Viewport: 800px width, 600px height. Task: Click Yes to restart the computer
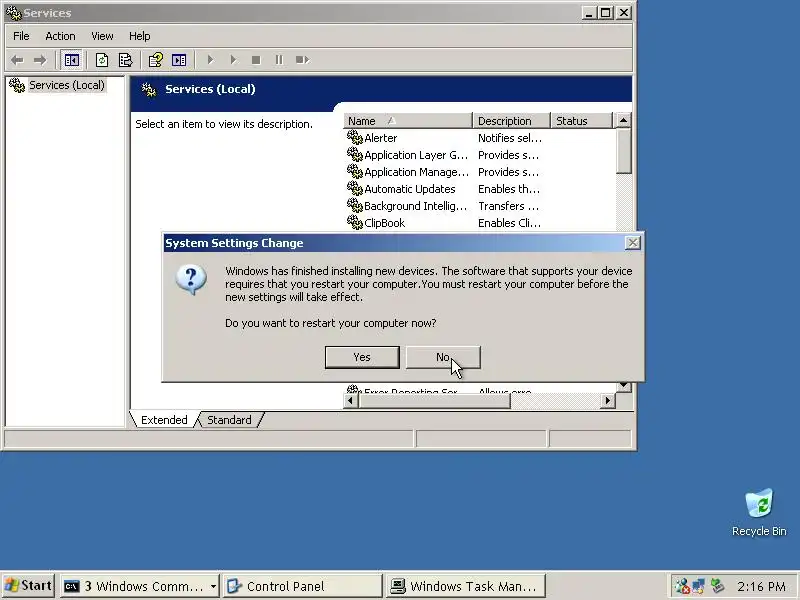[362, 357]
